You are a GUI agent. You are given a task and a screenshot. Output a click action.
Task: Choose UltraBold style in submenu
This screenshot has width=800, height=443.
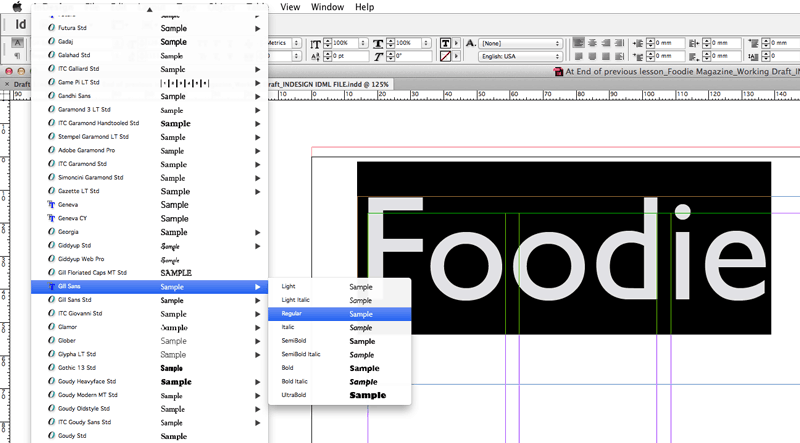339,395
